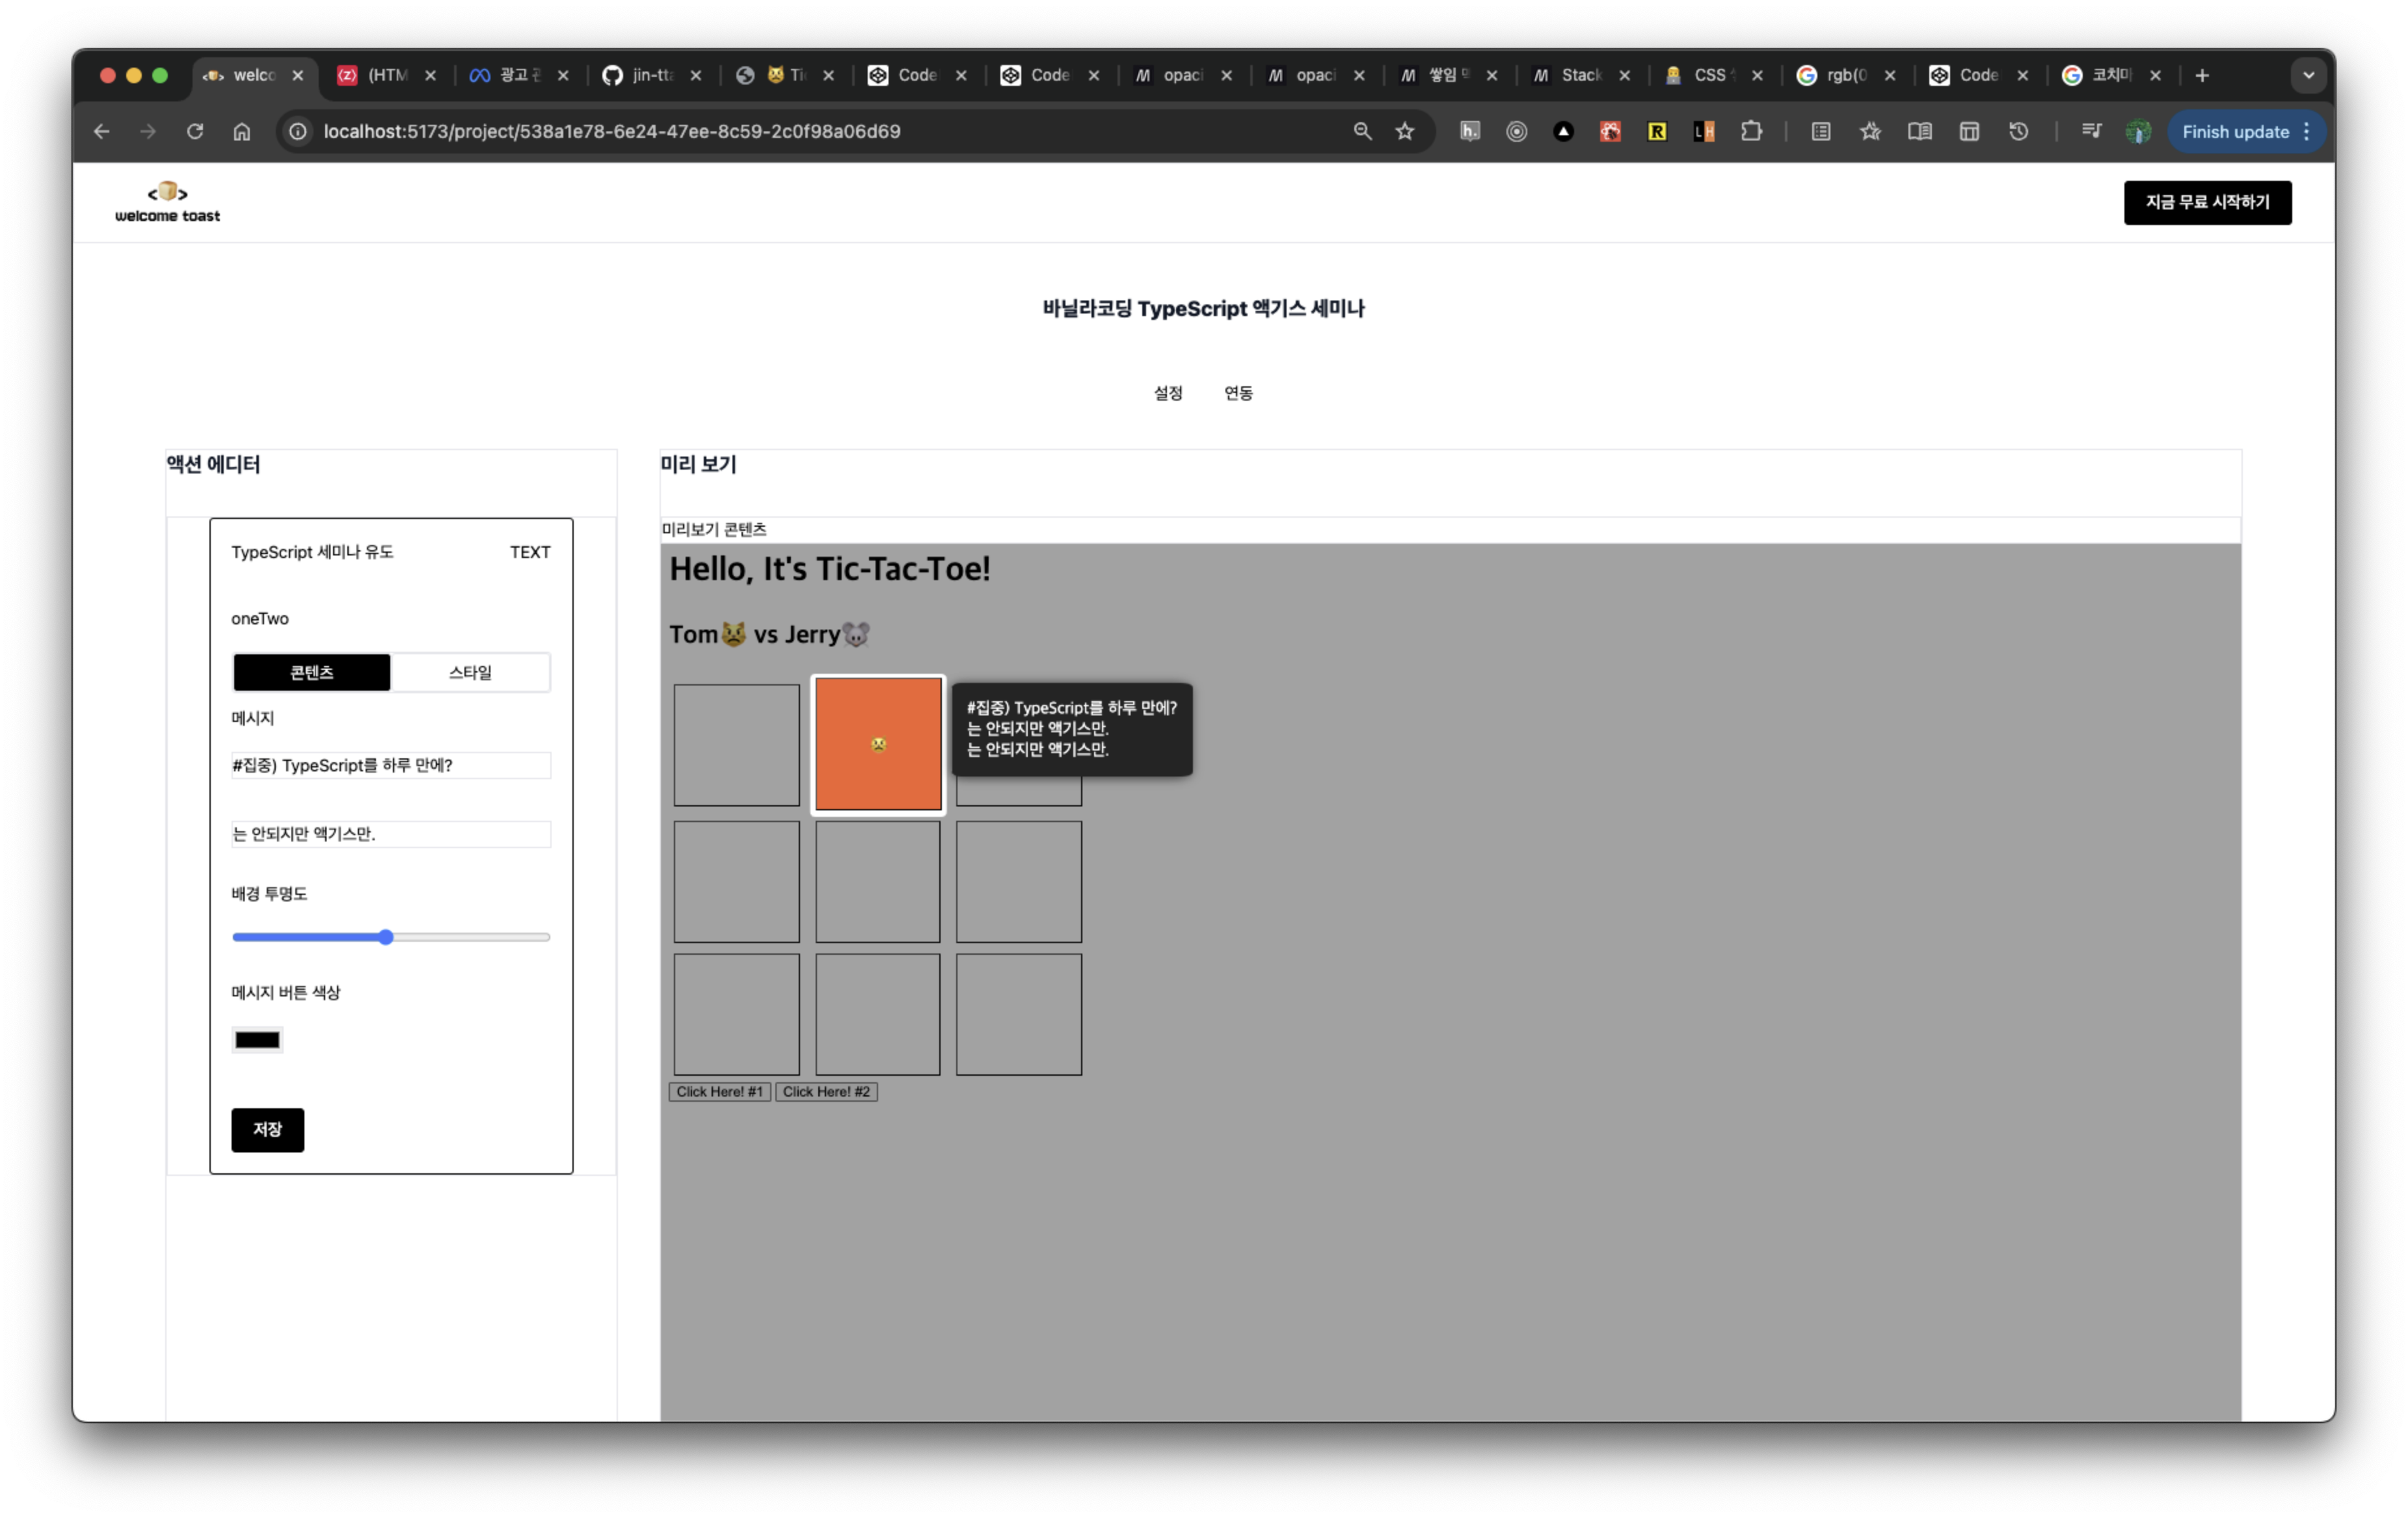This screenshot has height=1518, width=2408.
Task: Open the 연동 tab
Action: 1238,393
